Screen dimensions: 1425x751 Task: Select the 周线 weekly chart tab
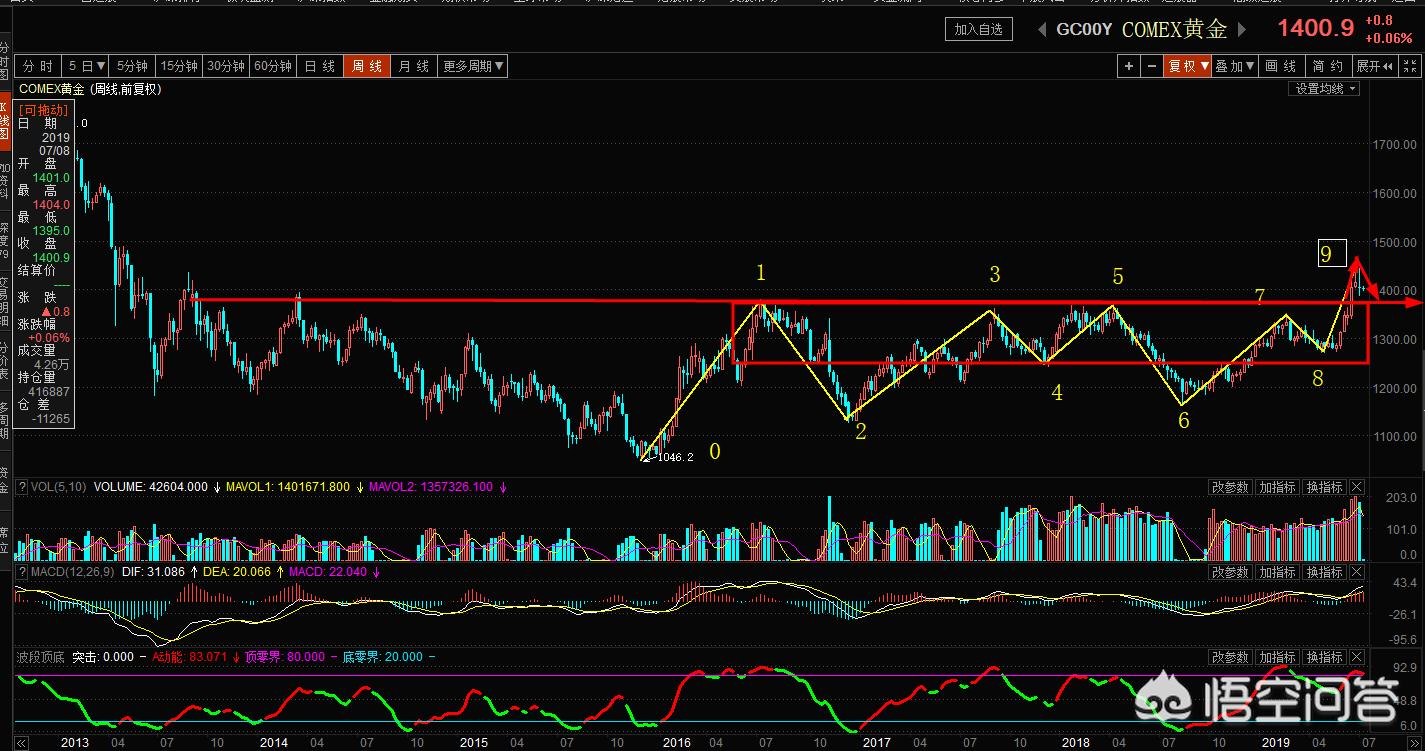(x=367, y=66)
